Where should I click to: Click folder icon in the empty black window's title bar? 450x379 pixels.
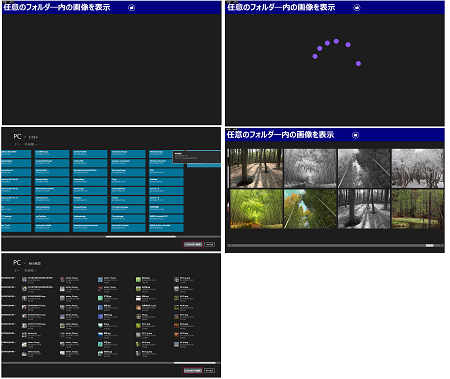click(x=132, y=8)
